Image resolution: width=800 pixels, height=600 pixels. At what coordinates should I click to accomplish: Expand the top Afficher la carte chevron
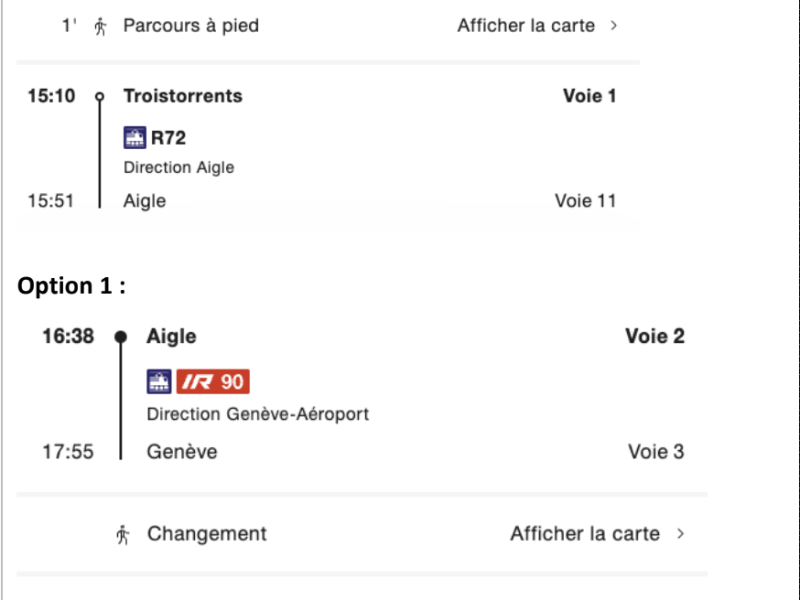tap(614, 26)
